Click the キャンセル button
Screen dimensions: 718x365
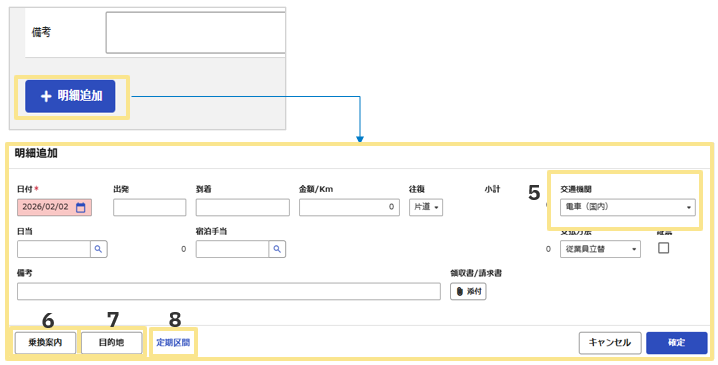[609, 343]
